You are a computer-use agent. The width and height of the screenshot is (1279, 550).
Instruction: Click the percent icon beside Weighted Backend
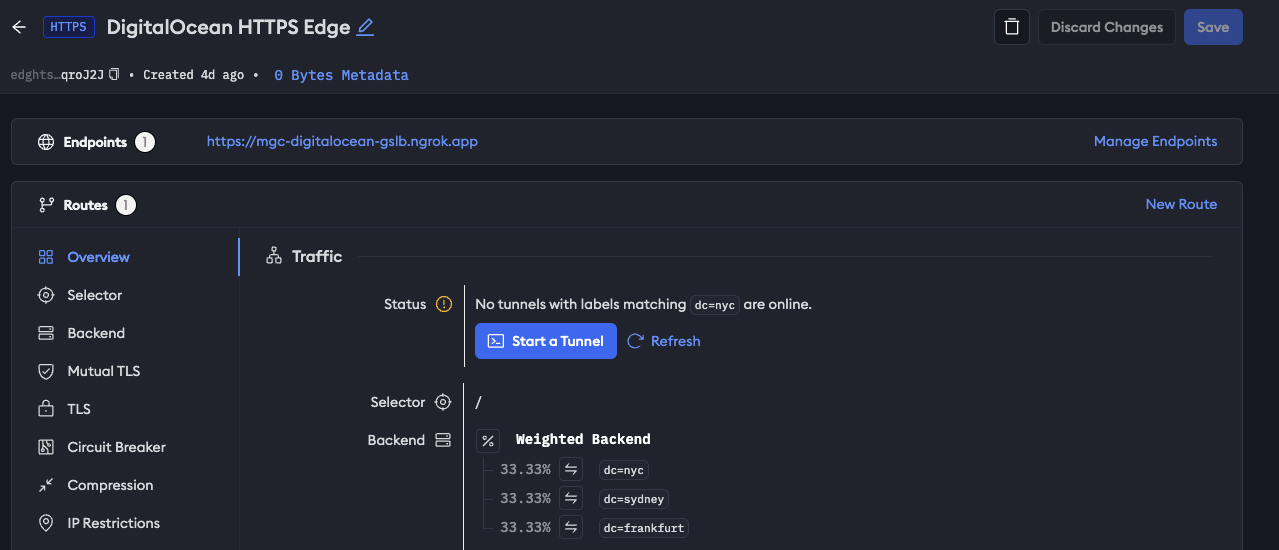[488, 441]
